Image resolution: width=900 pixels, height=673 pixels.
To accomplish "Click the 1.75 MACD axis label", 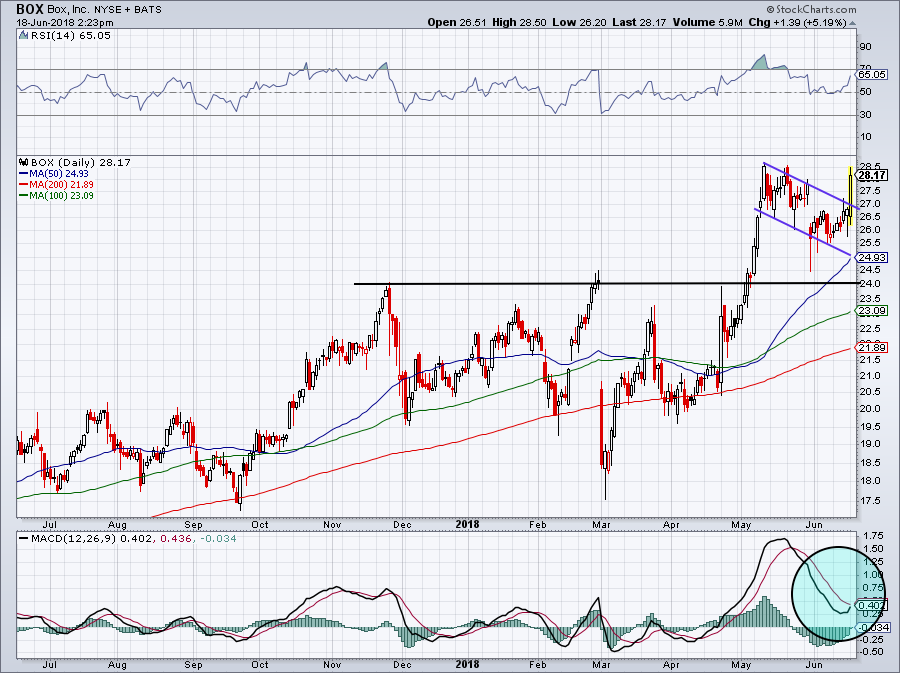I will point(873,535).
